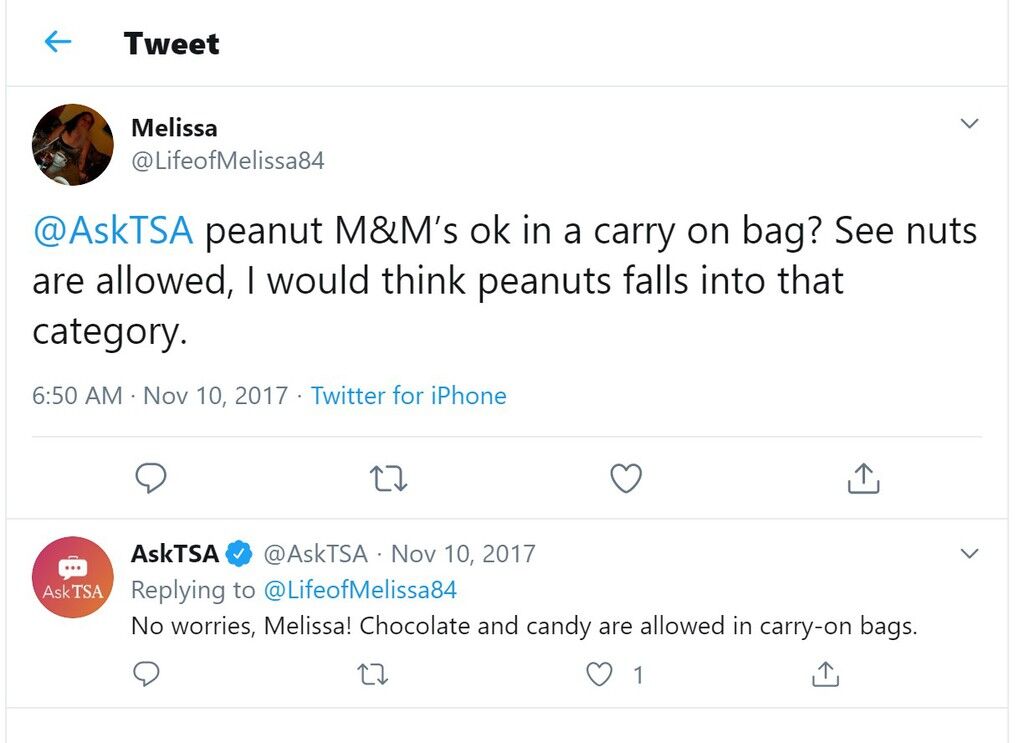Open the 6:50 AM Nov 10, 2017 timestamp
The image size is (1024, 743).
160,396
